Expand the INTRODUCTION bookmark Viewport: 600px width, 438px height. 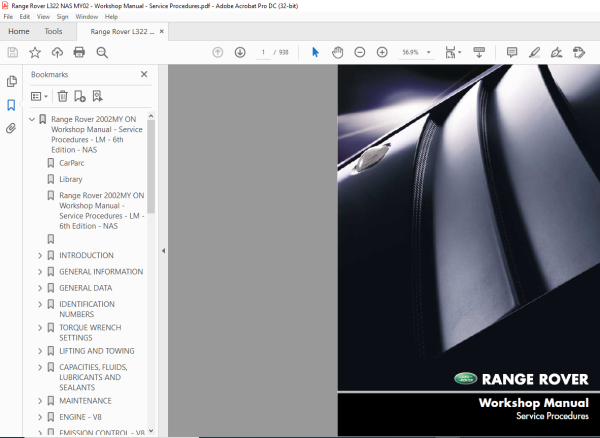tap(40, 255)
